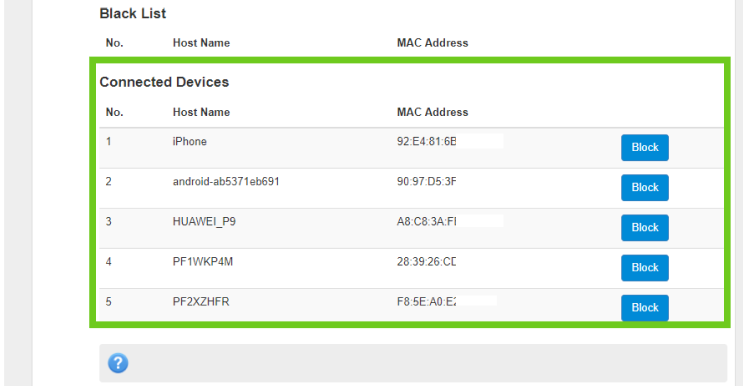Click the blue help question mark icon
Image resolution: width=743 pixels, height=386 pixels.
point(118,363)
